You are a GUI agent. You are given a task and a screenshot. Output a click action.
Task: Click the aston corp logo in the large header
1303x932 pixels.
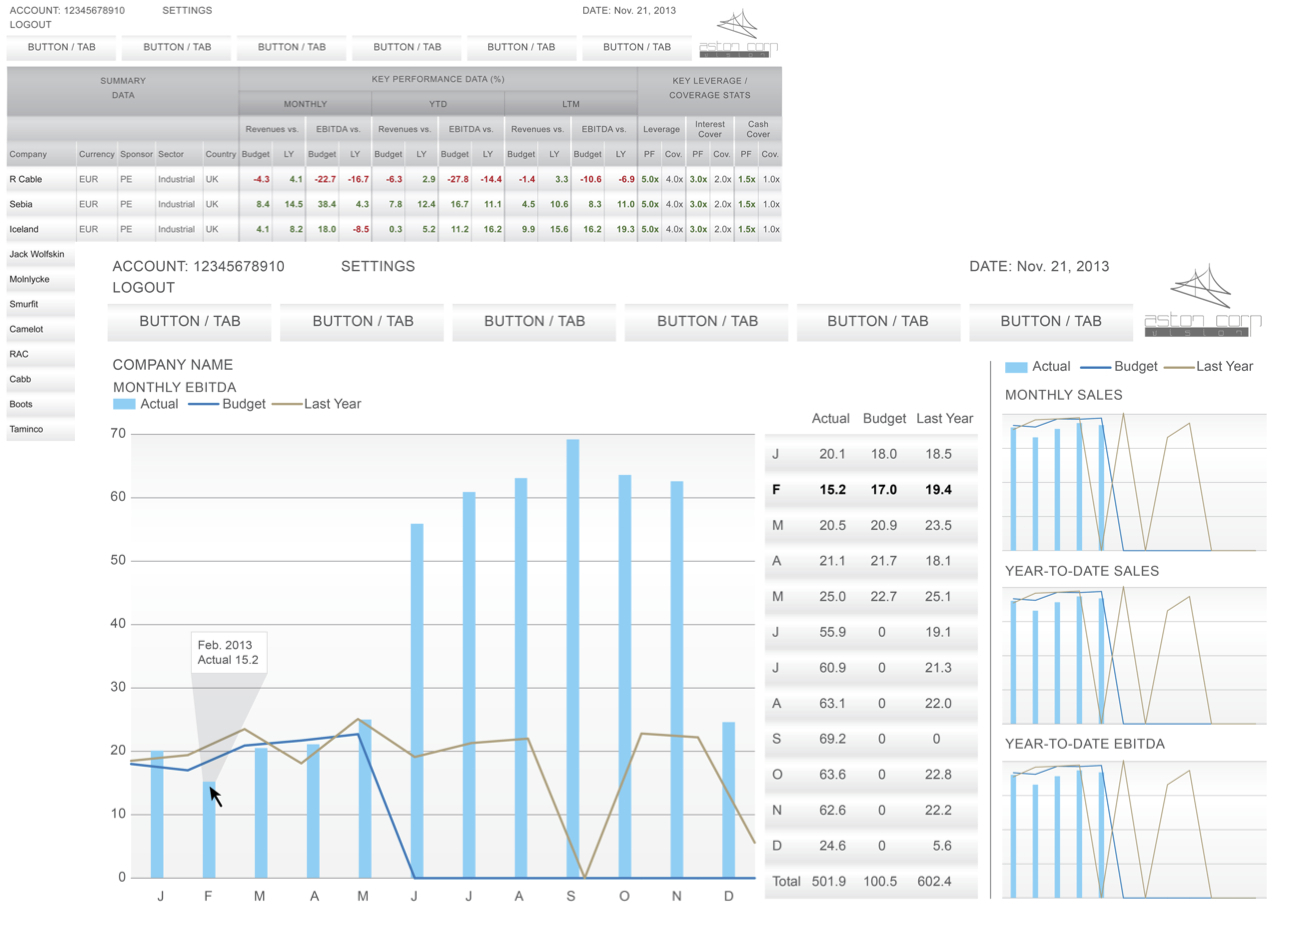(1203, 300)
